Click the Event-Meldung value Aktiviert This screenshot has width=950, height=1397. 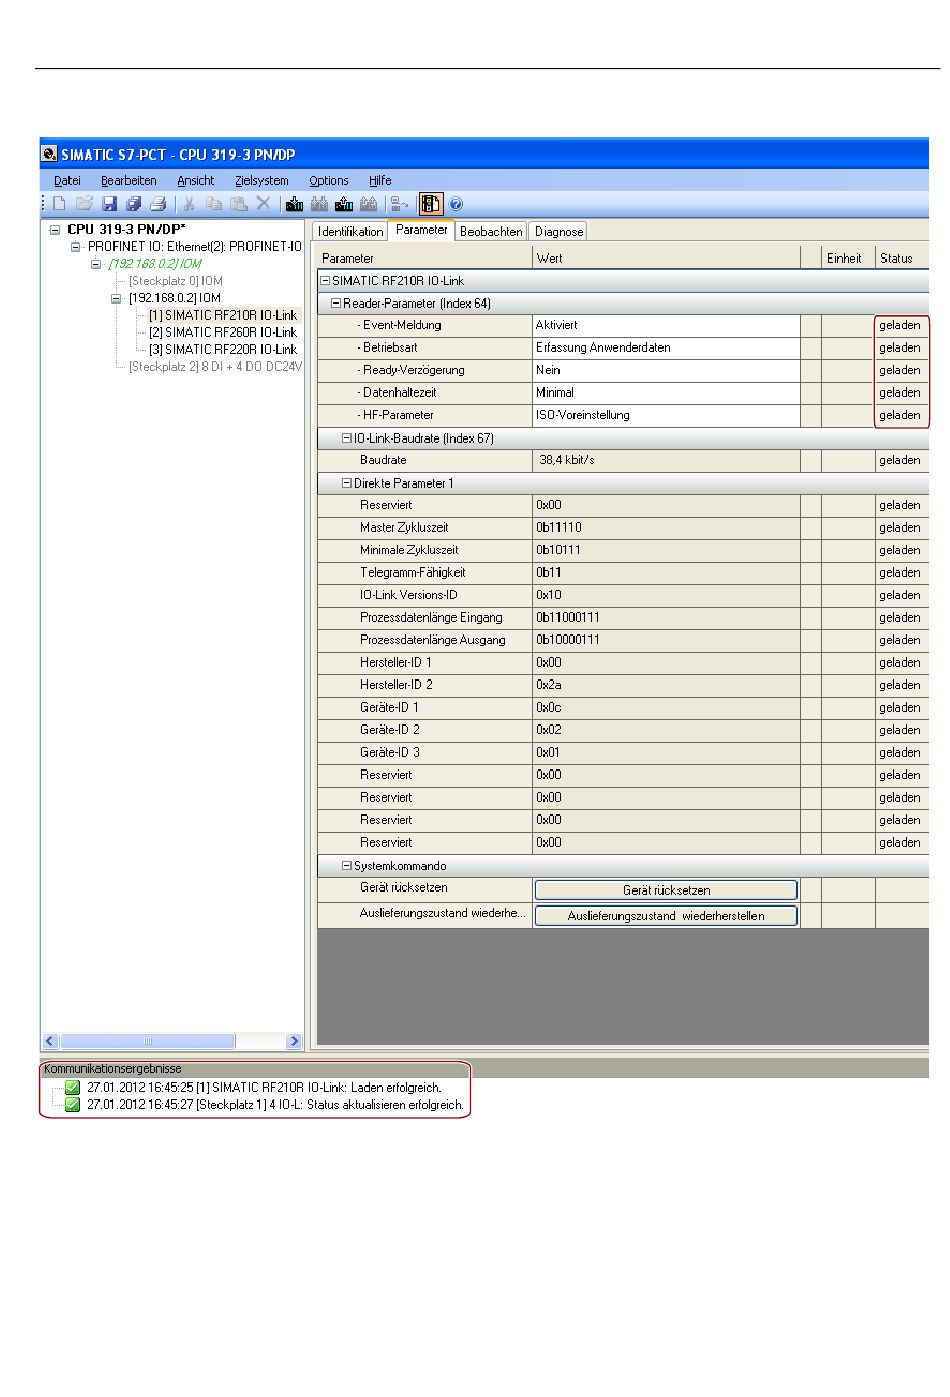pos(666,325)
